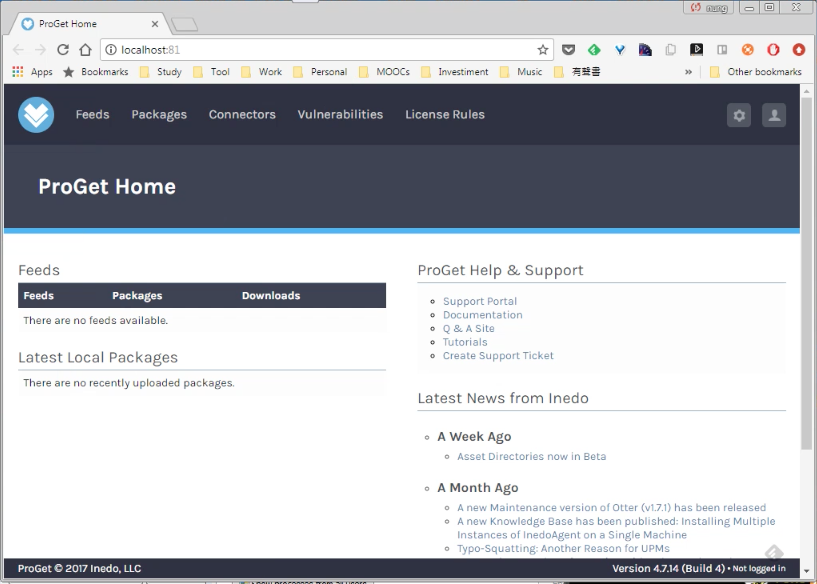Go back using the browser back arrow
Viewport: 817px width, 584px height.
point(18,50)
